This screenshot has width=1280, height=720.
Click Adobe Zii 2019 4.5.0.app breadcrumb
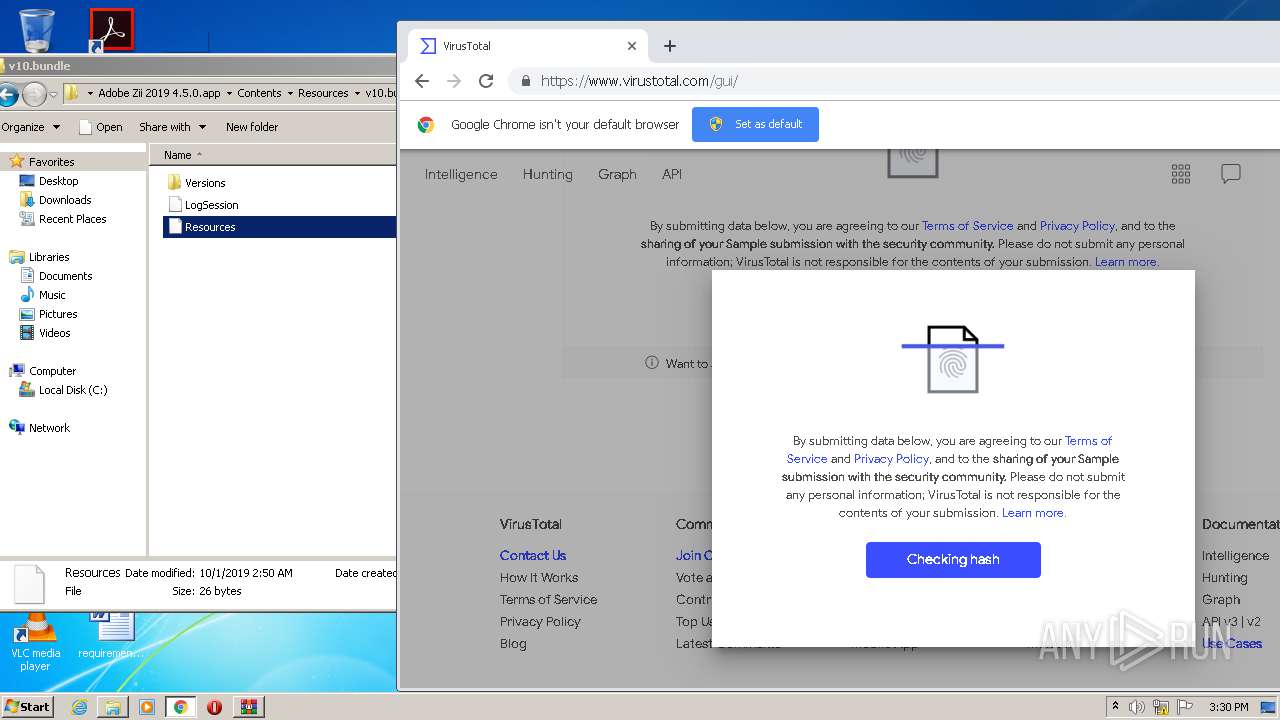click(x=159, y=93)
